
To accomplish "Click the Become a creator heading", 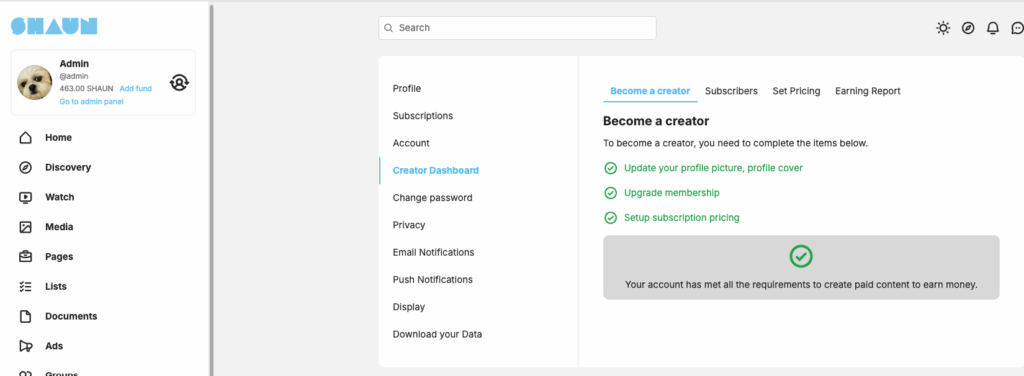I will [x=656, y=121].
